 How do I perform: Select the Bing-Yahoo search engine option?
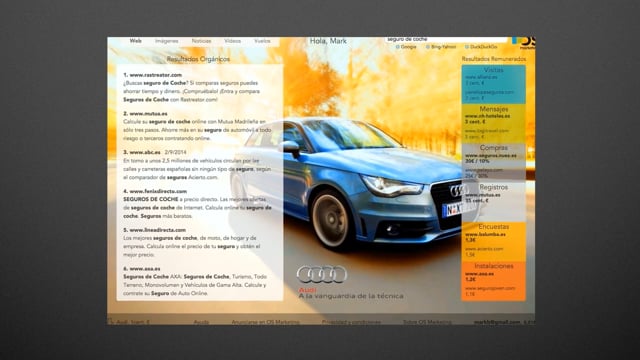pyautogui.click(x=441, y=47)
